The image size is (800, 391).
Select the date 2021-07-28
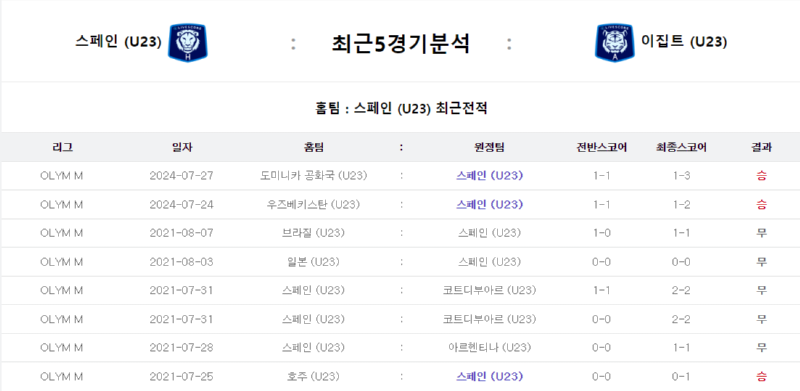point(182,348)
